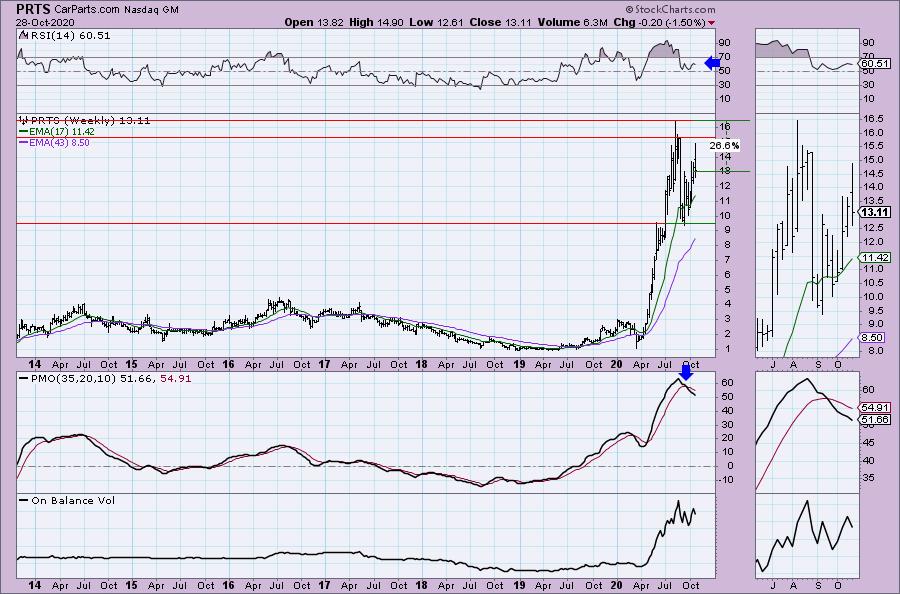Click the green line swatch for EMA(17)

tap(24, 131)
